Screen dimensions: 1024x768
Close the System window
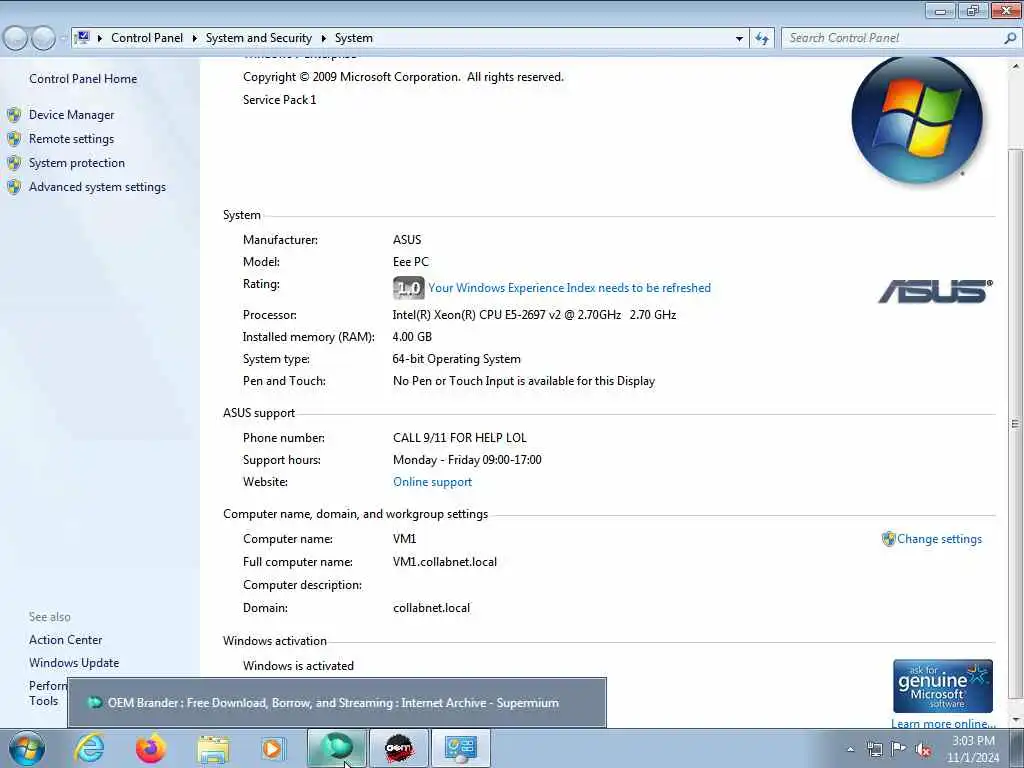pos(1006,10)
